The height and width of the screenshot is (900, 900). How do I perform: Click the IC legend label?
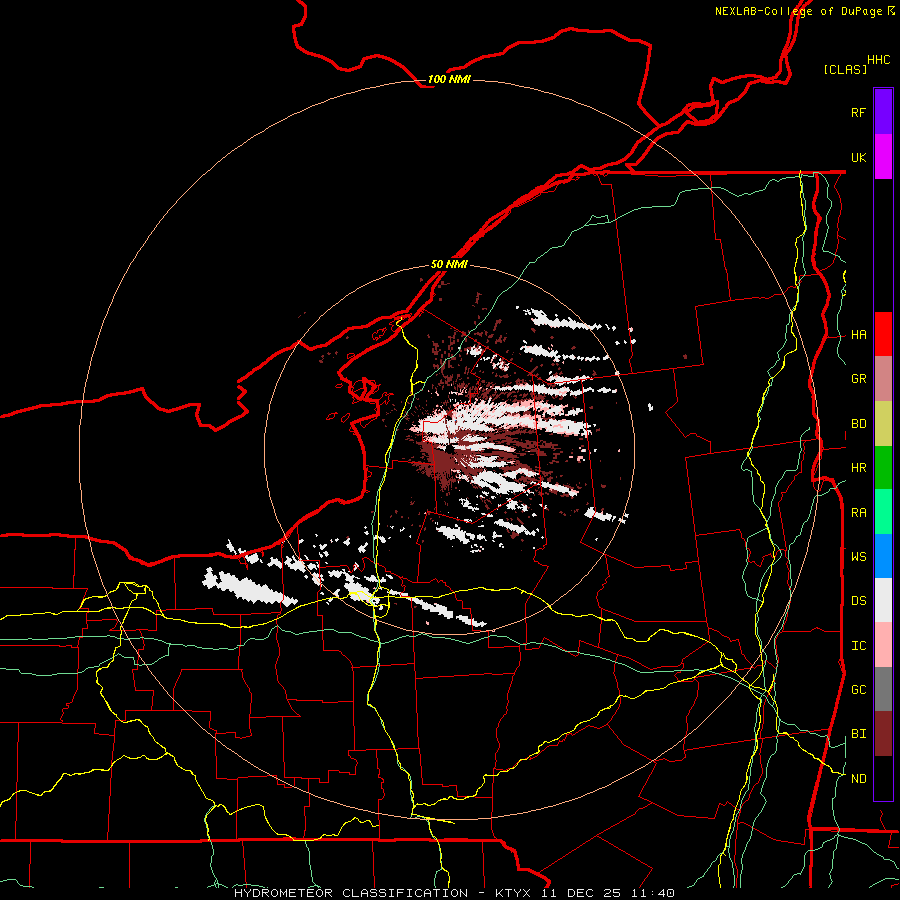tap(858, 646)
